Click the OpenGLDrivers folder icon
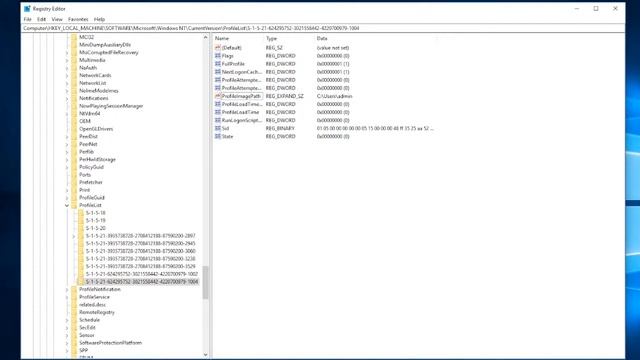Image resolution: width=640 pixels, height=360 pixels. click(x=74, y=129)
